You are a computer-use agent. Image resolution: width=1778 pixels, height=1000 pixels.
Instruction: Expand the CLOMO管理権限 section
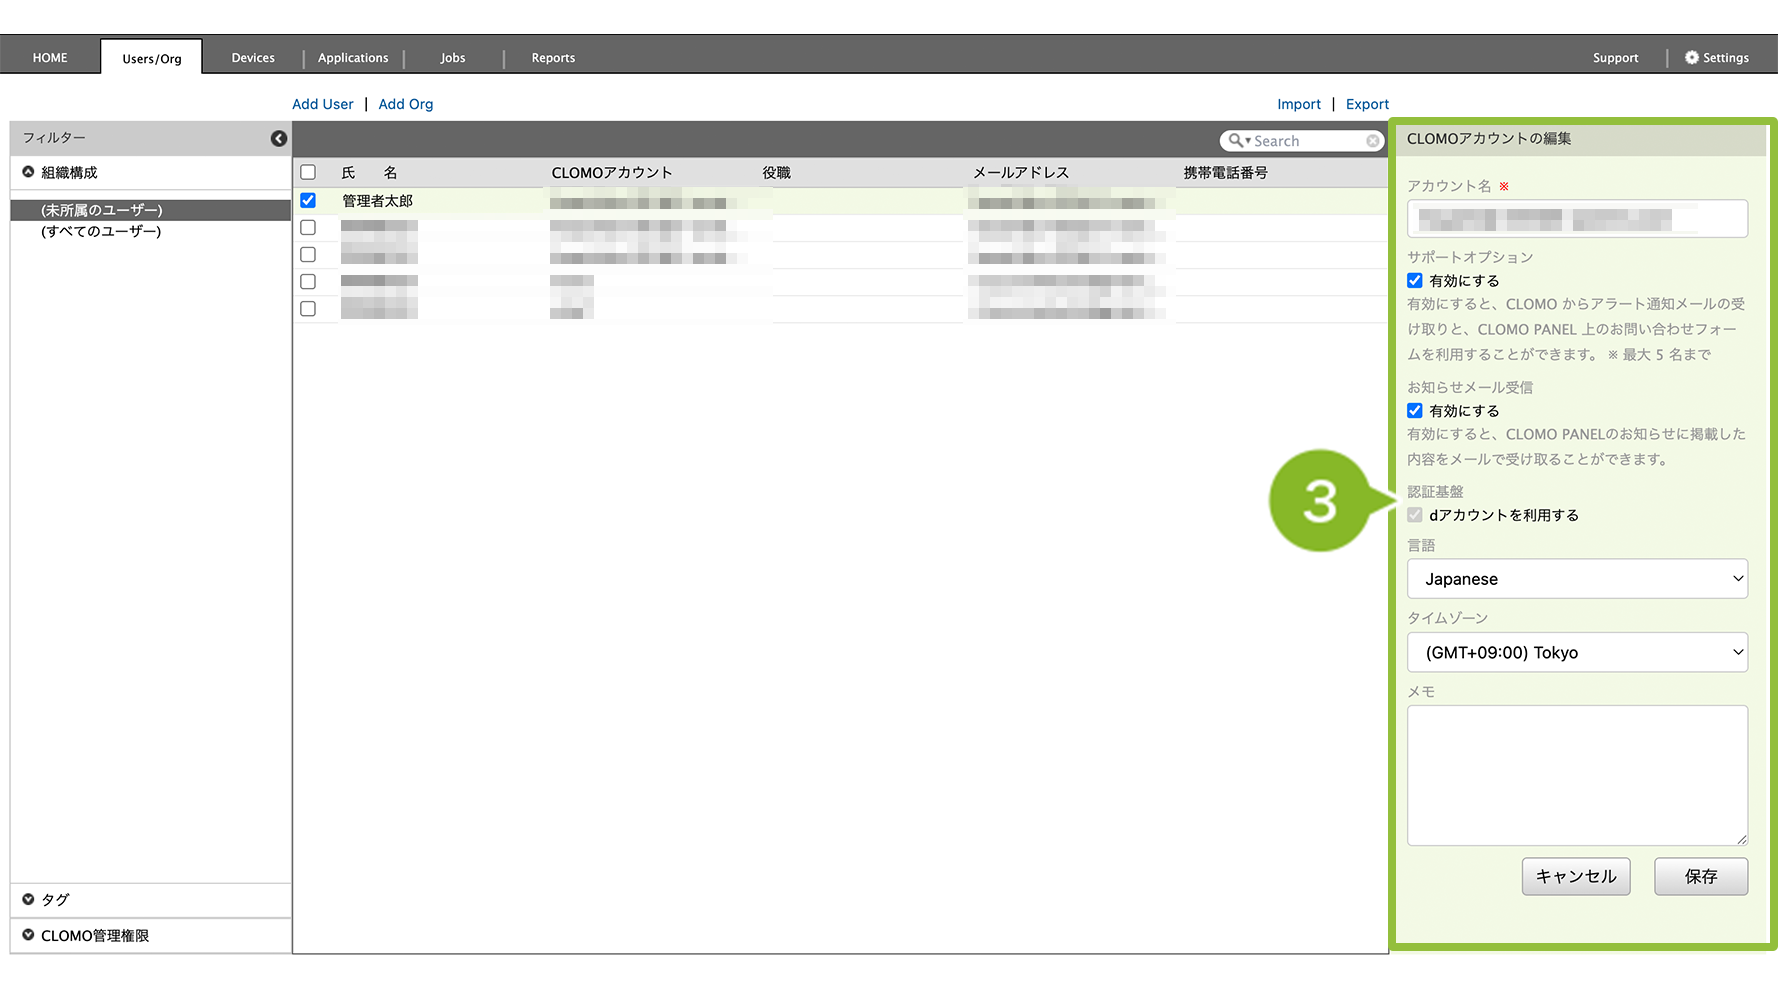(28, 935)
